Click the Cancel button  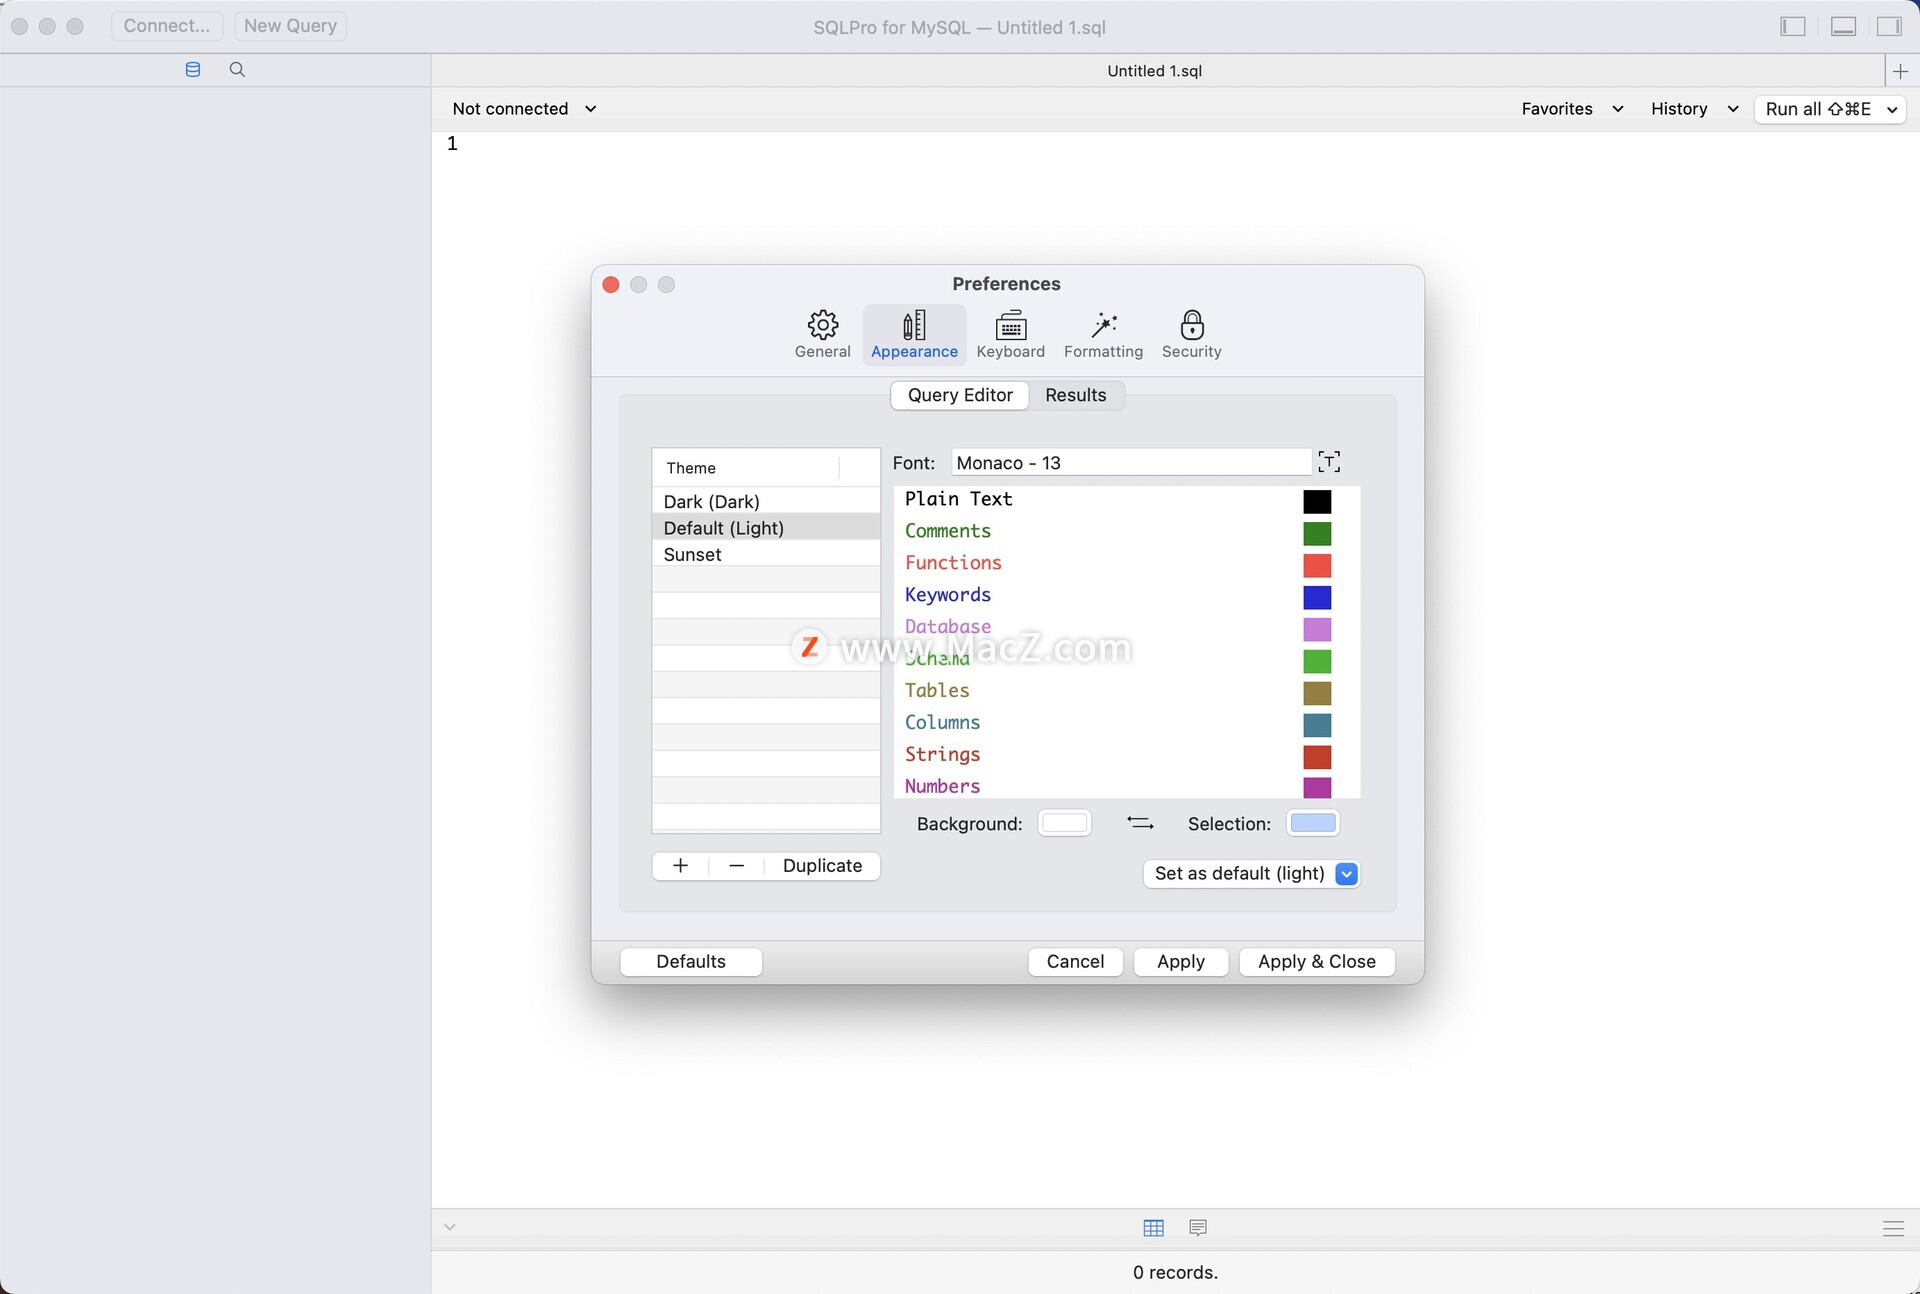[x=1075, y=961]
